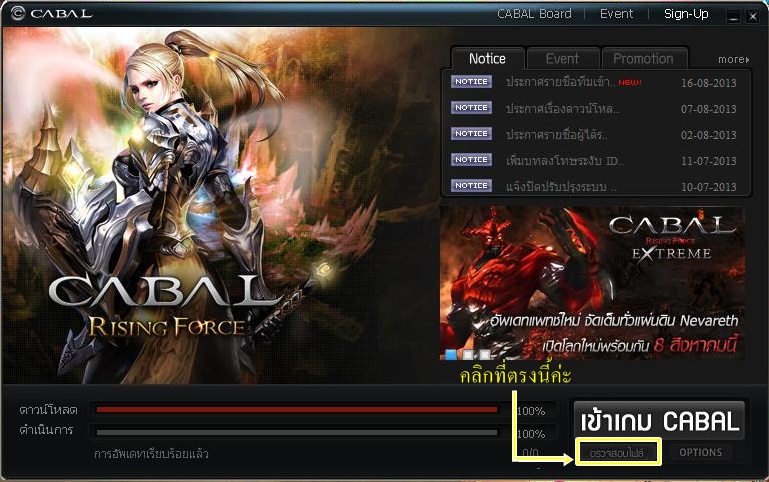This screenshot has height=482, width=769.
Task: Open the CABAL Extreme promotional banner
Action: tap(592, 283)
